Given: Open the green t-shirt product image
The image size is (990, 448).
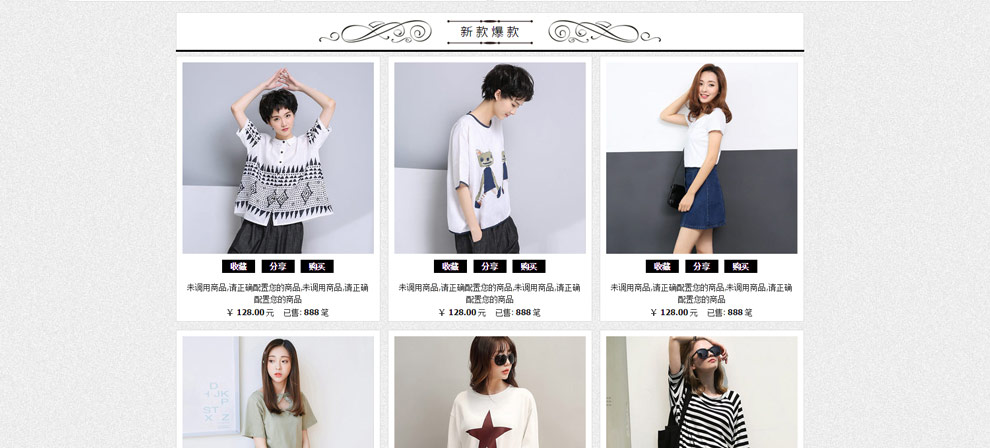Looking at the screenshot, I should (x=278, y=392).
